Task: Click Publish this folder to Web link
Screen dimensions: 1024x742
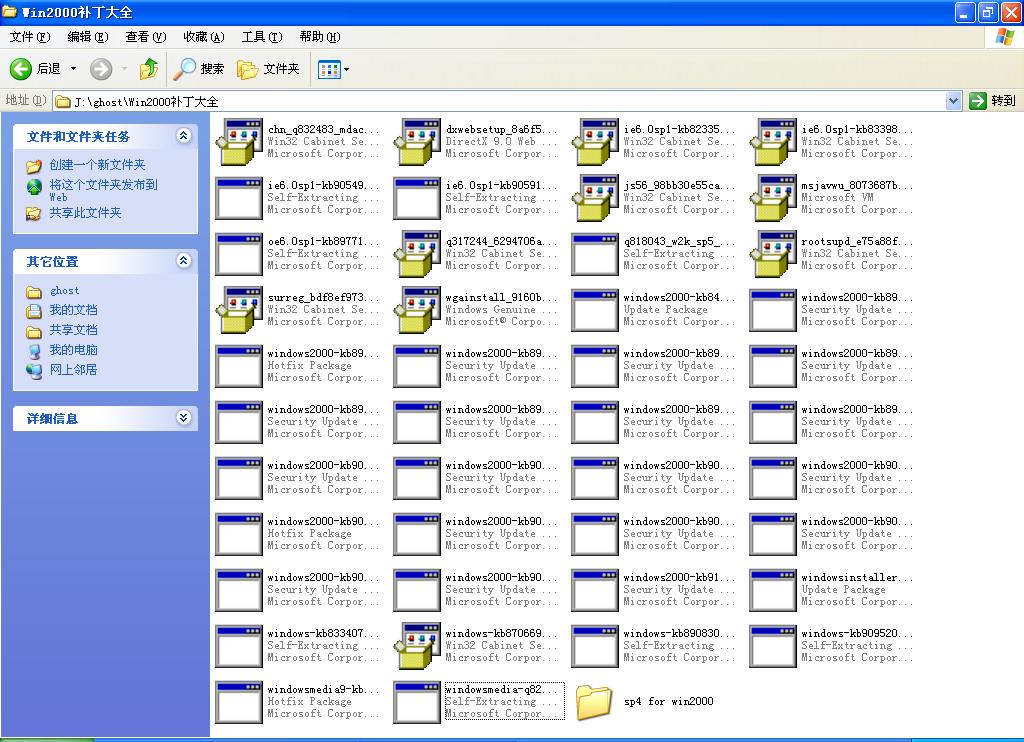Action: 103,190
